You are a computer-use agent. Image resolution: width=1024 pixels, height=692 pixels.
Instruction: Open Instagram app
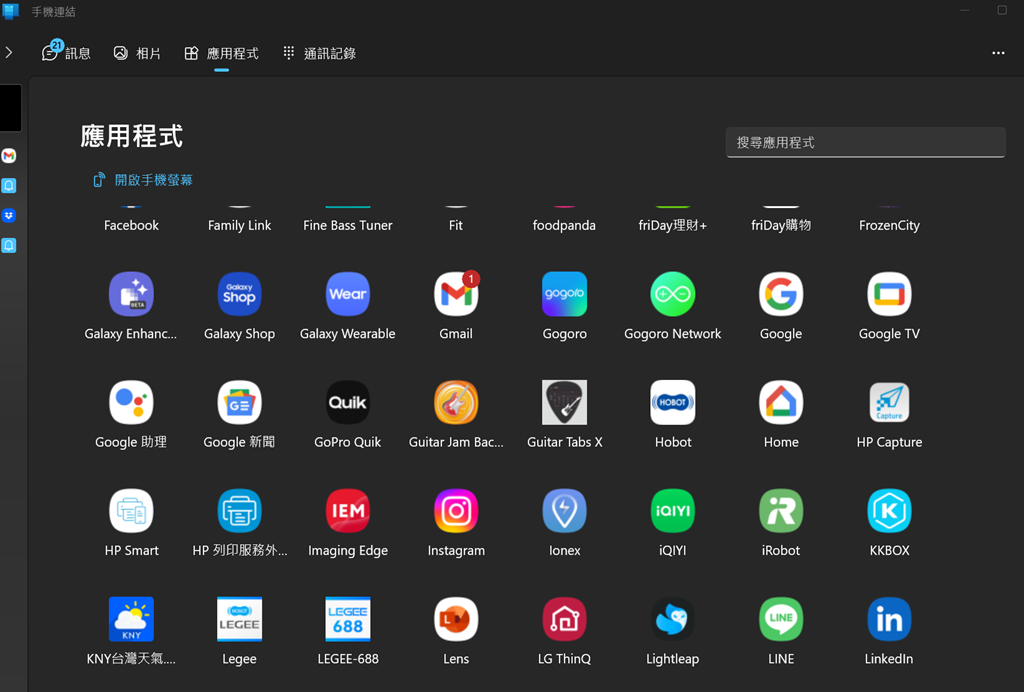pyautogui.click(x=456, y=511)
